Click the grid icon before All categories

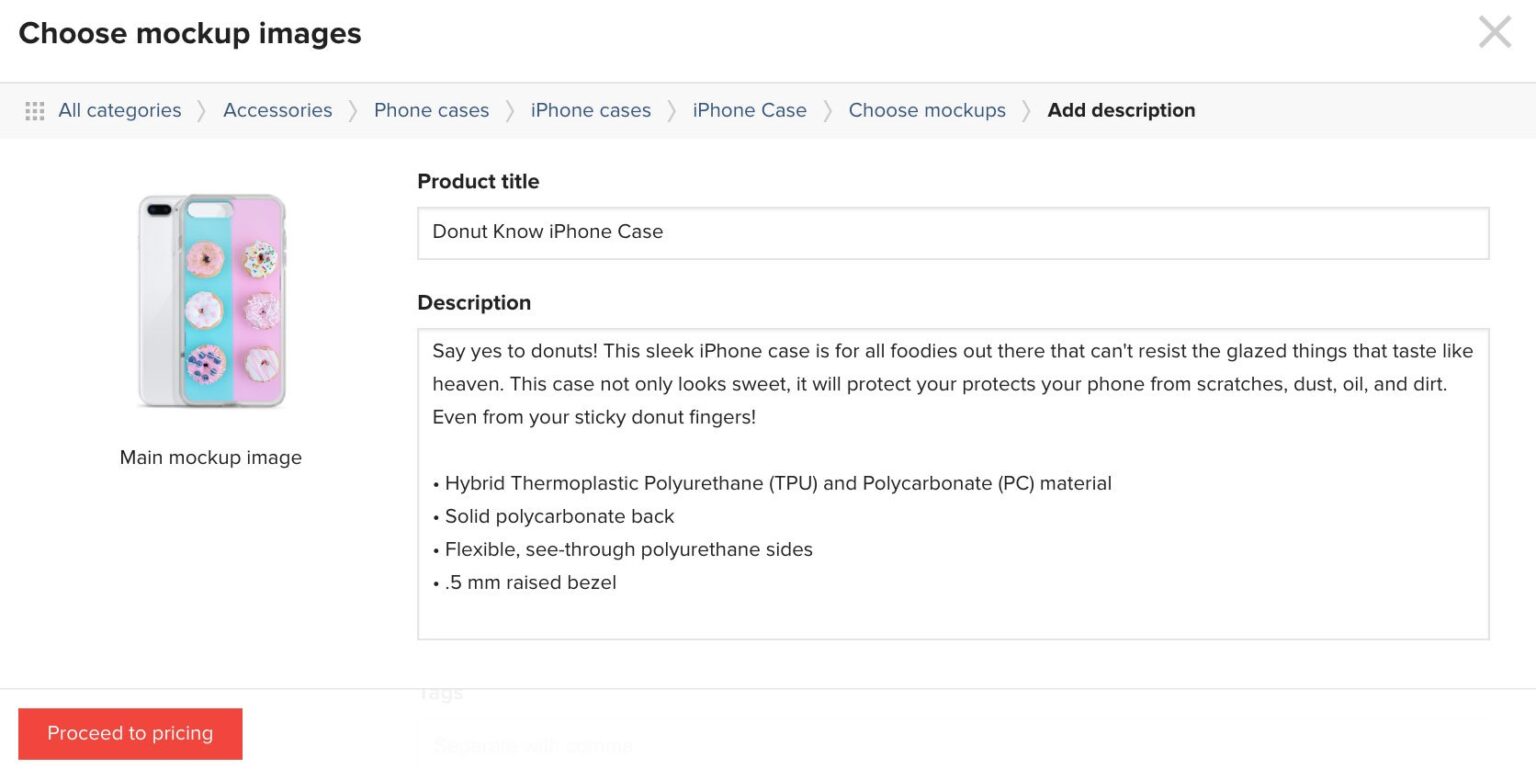(x=35, y=110)
